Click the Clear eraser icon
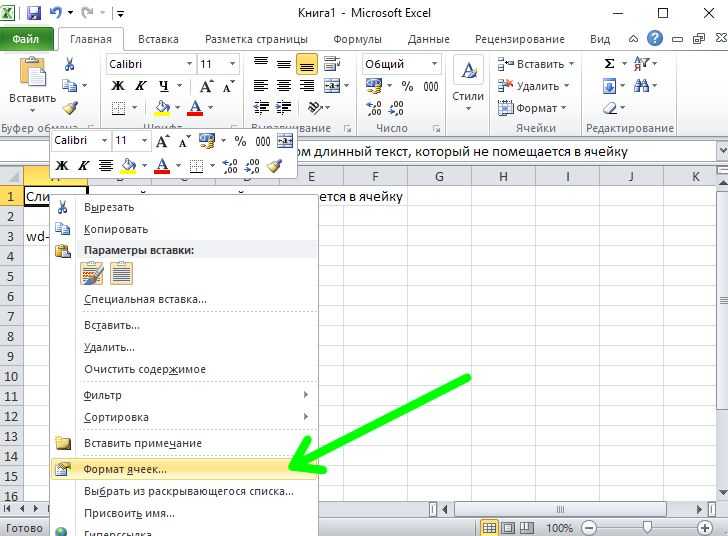 (x=610, y=108)
